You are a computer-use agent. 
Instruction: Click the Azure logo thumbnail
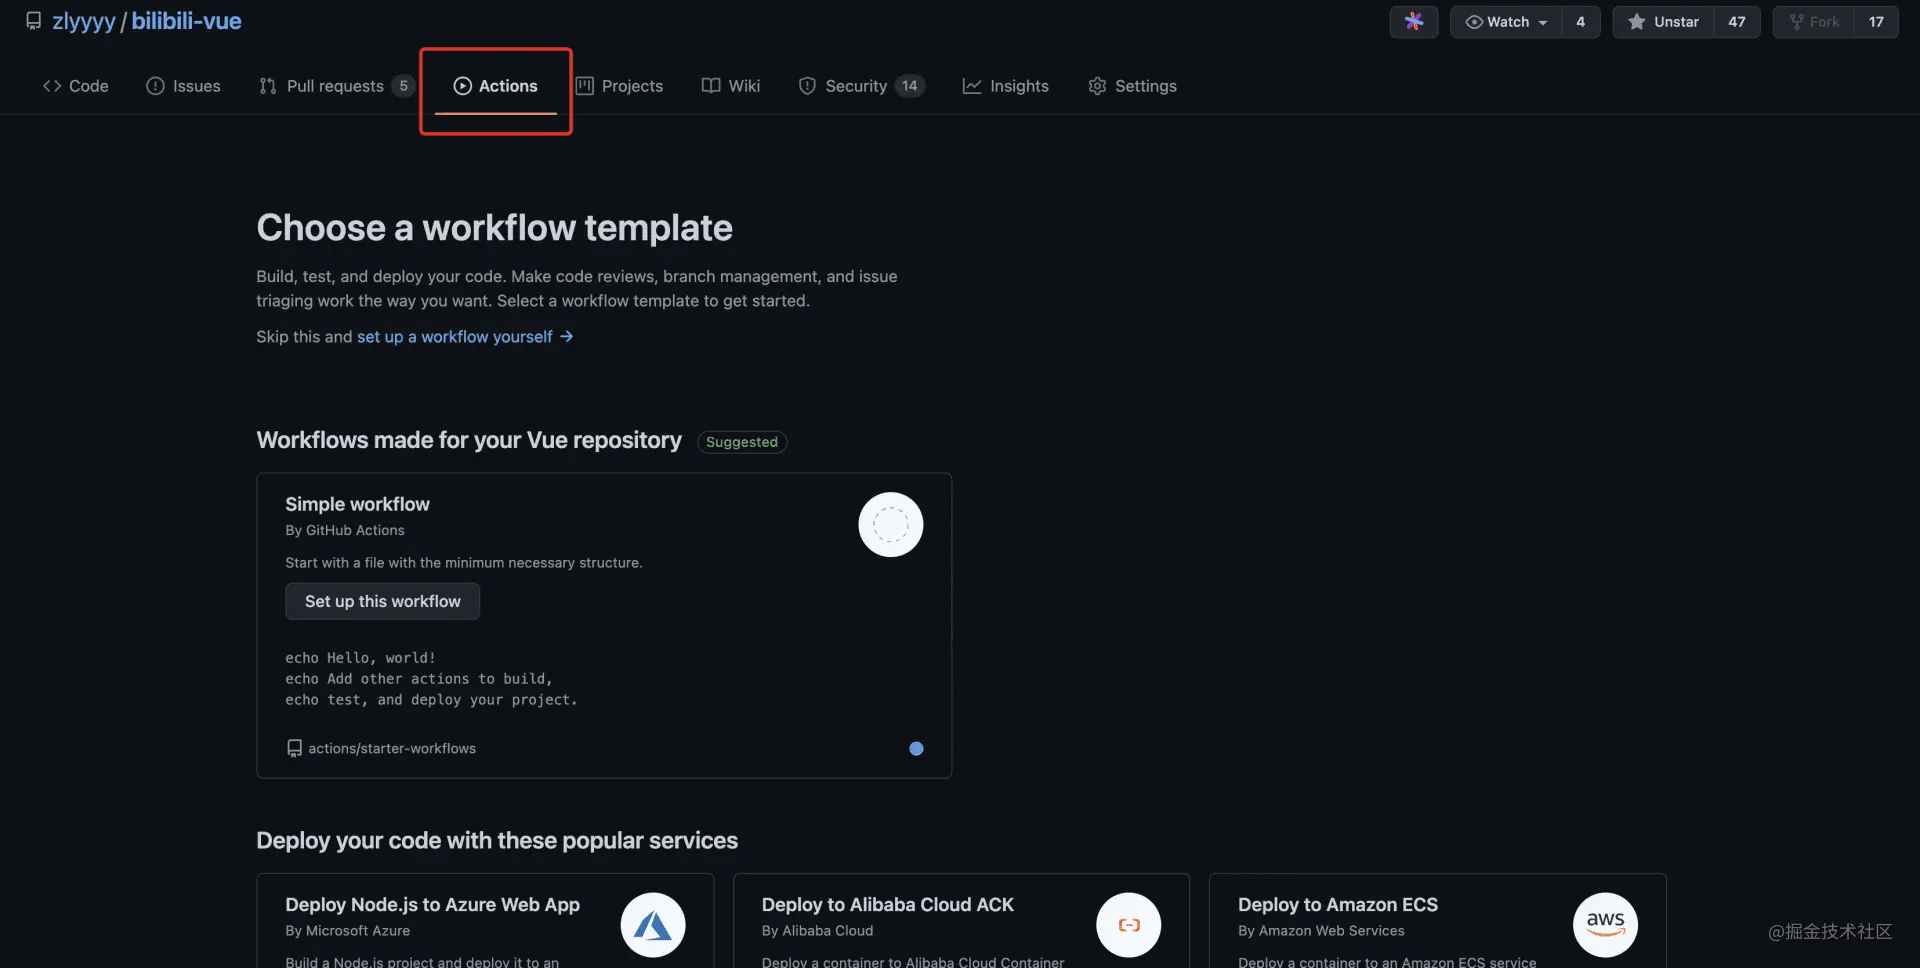[x=652, y=925]
